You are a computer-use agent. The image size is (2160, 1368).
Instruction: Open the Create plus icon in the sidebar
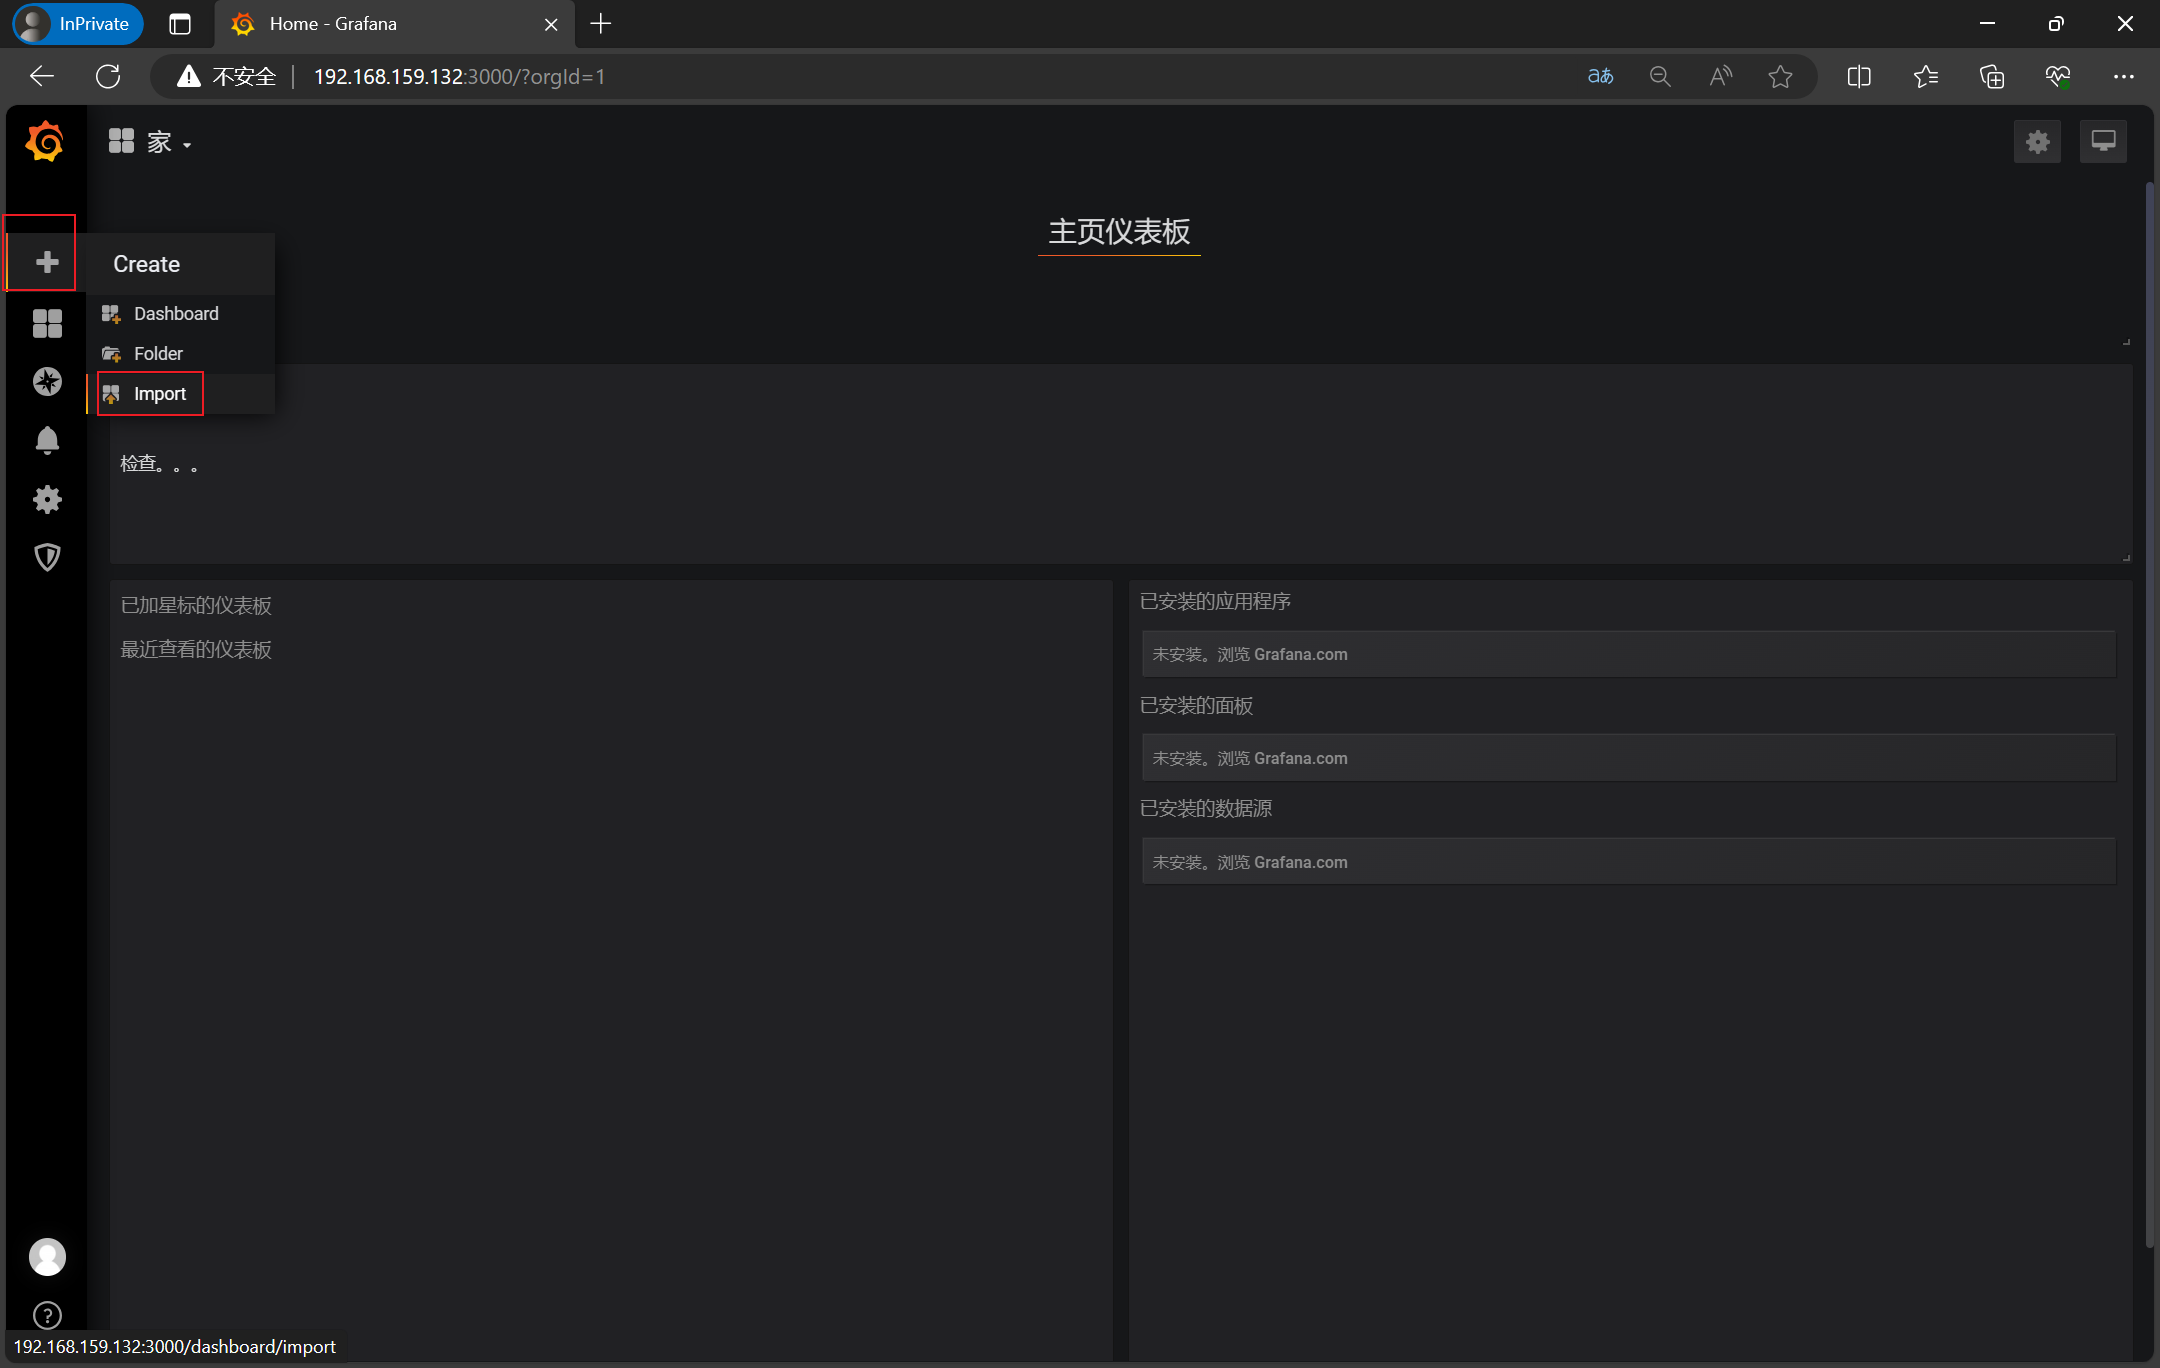point(46,262)
